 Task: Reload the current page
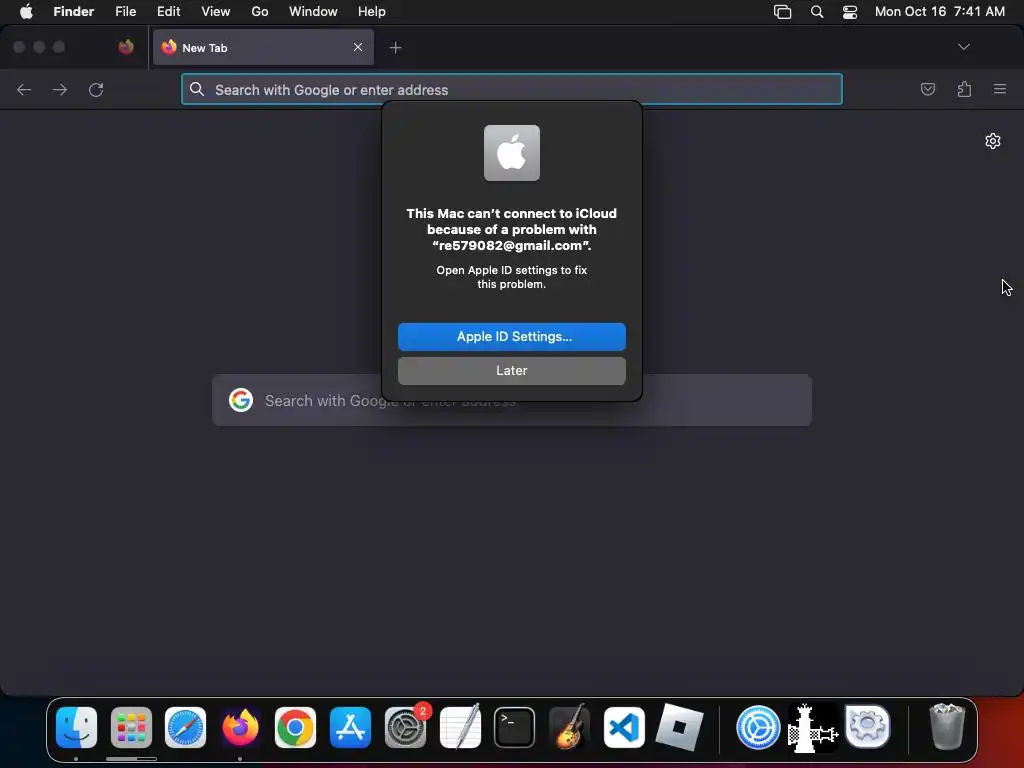pyautogui.click(x=96, y=89)
